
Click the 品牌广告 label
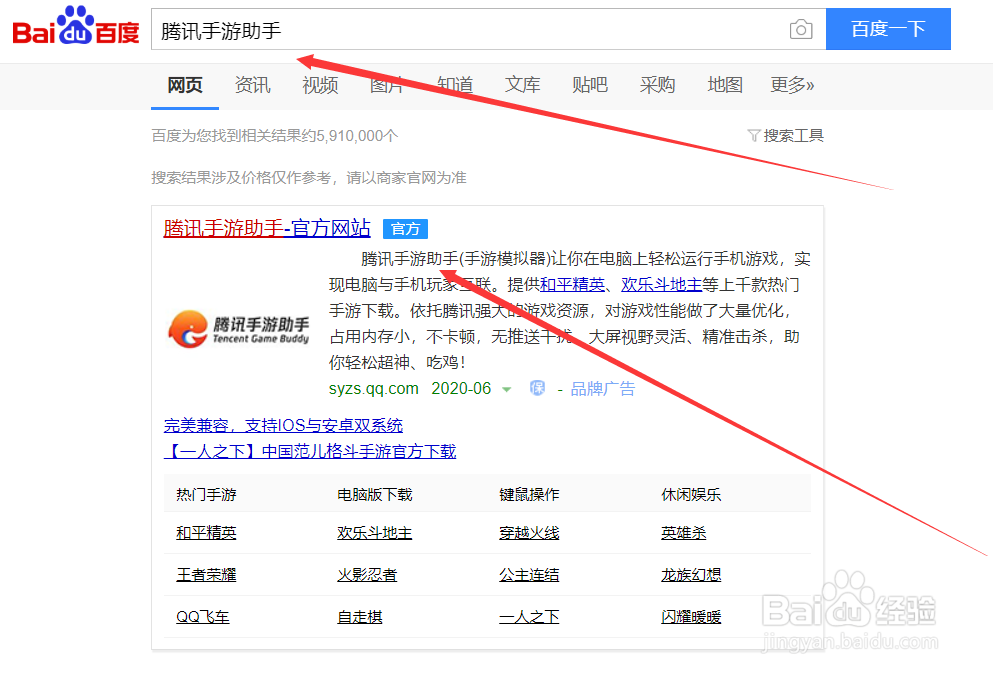[x=602, y=389]
